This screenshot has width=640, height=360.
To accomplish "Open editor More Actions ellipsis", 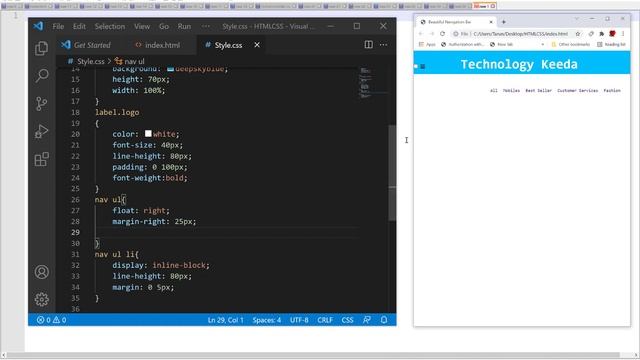I will coord(383,44).
